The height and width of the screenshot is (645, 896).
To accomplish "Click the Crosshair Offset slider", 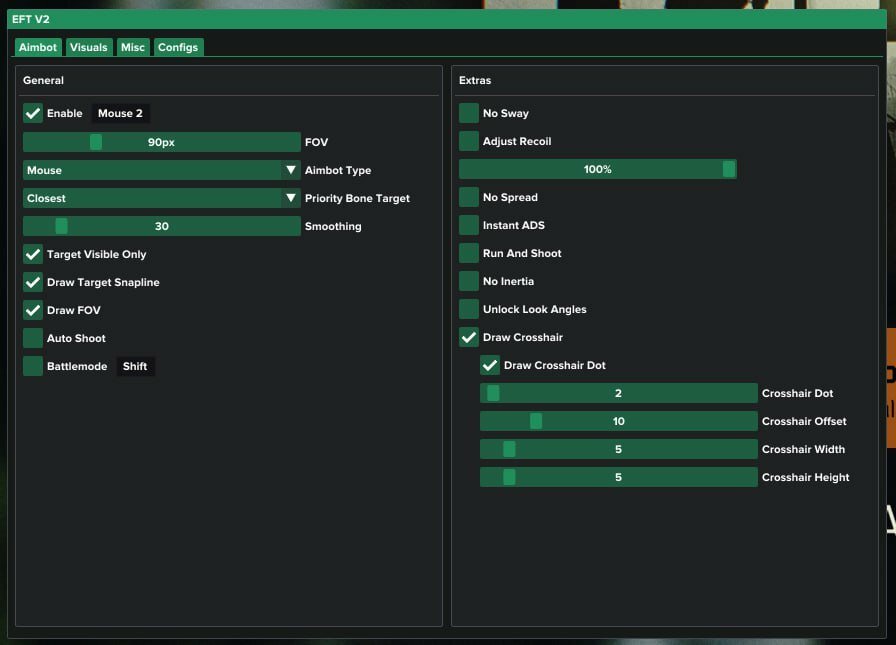I will click(618, 421).
